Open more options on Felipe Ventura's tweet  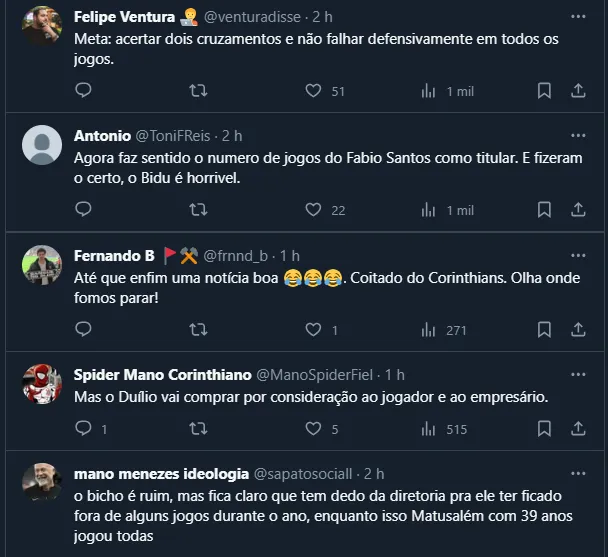pos(577,17)
